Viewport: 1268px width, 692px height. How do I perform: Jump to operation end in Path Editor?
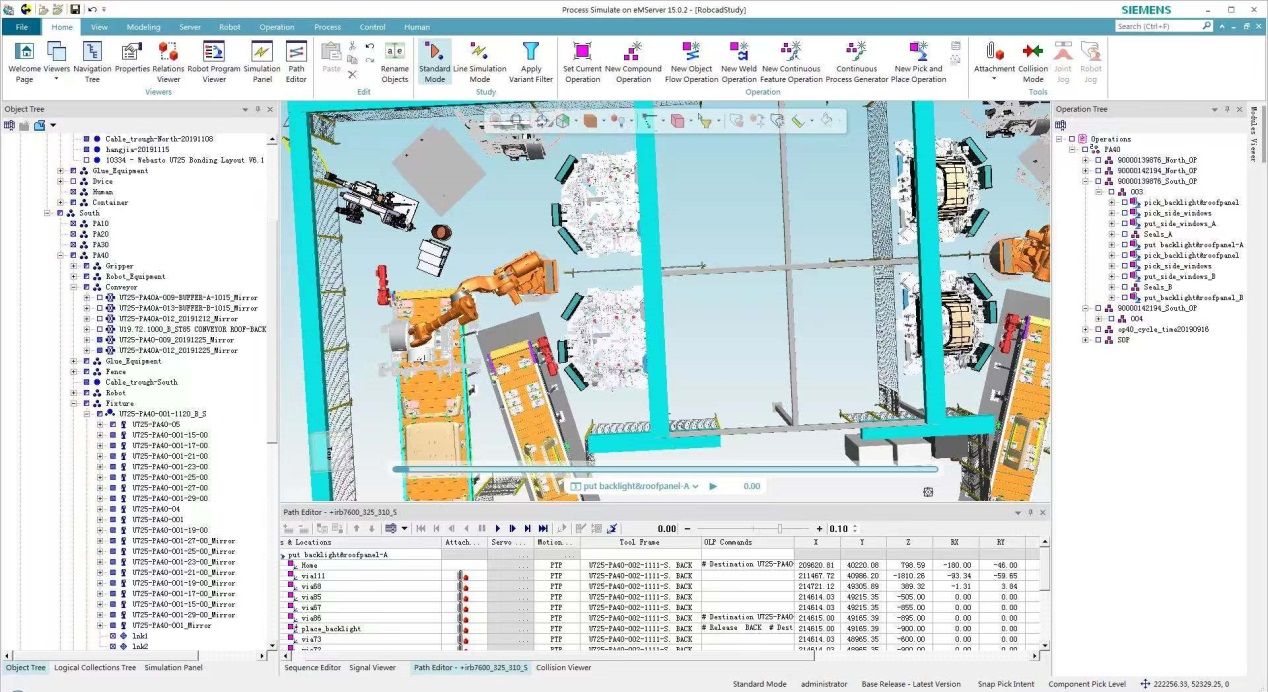tap(543, 528)
